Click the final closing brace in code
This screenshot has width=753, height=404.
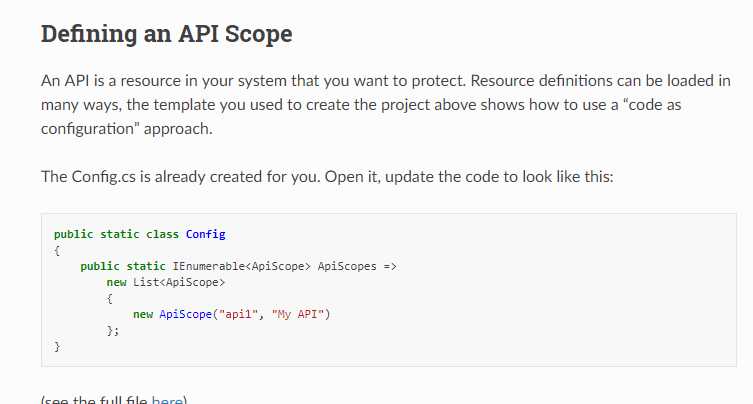tap(57, 346)
